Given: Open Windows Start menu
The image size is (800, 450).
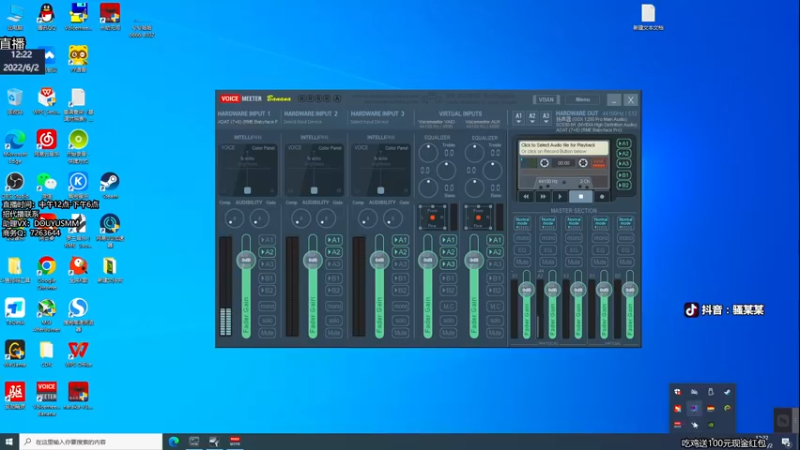Looking at the screenshot, I should tap(9, 441).
